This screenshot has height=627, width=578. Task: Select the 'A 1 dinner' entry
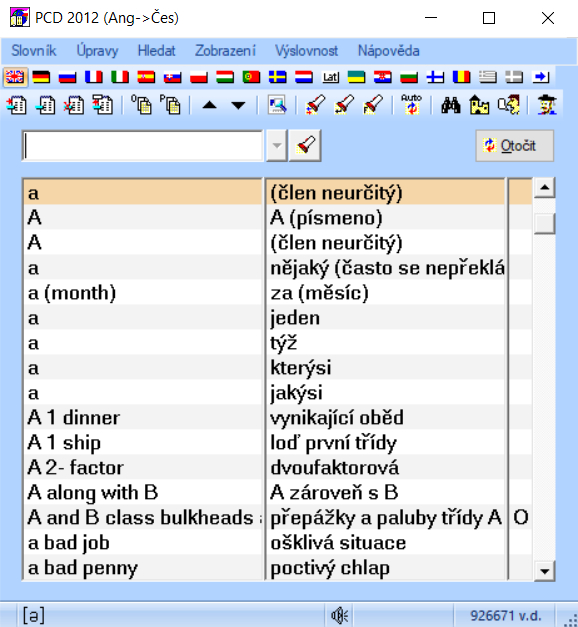(143, 417)
